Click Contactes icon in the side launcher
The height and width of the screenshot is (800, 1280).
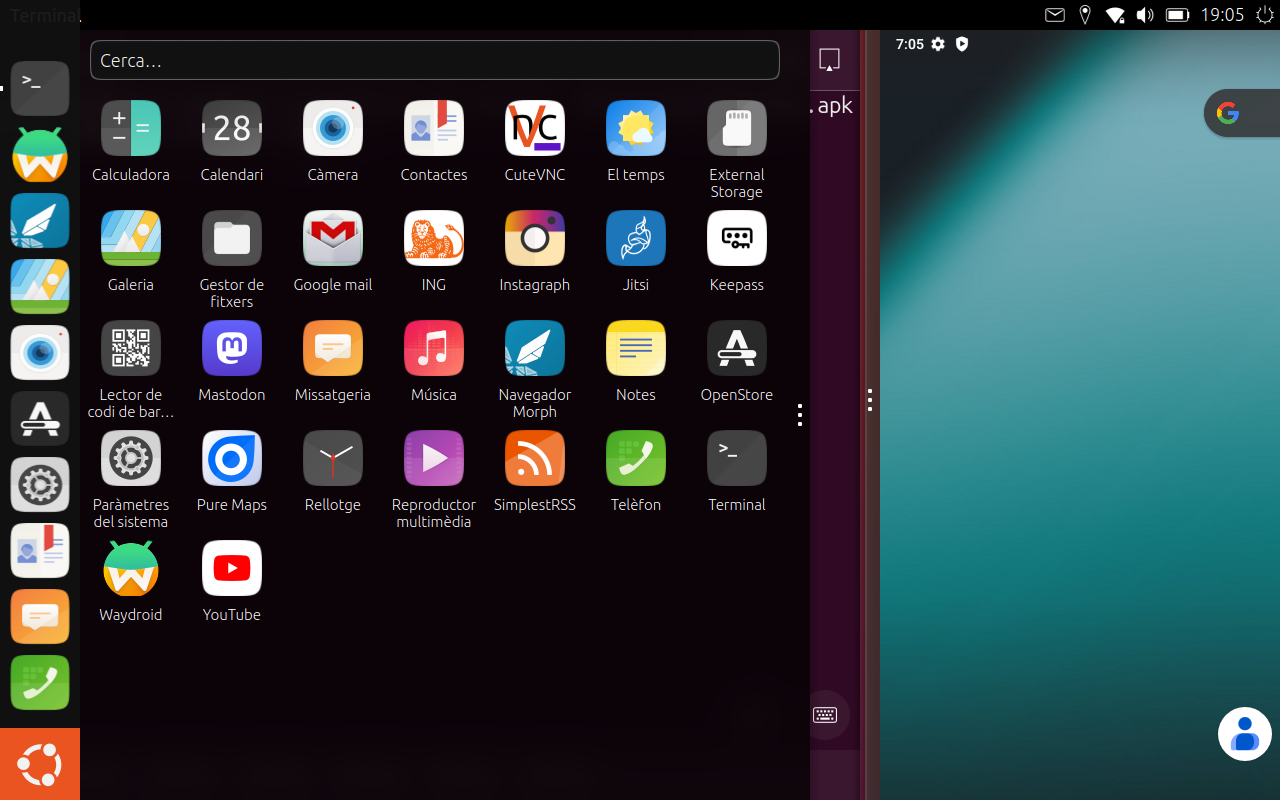(x=40, y=550)
